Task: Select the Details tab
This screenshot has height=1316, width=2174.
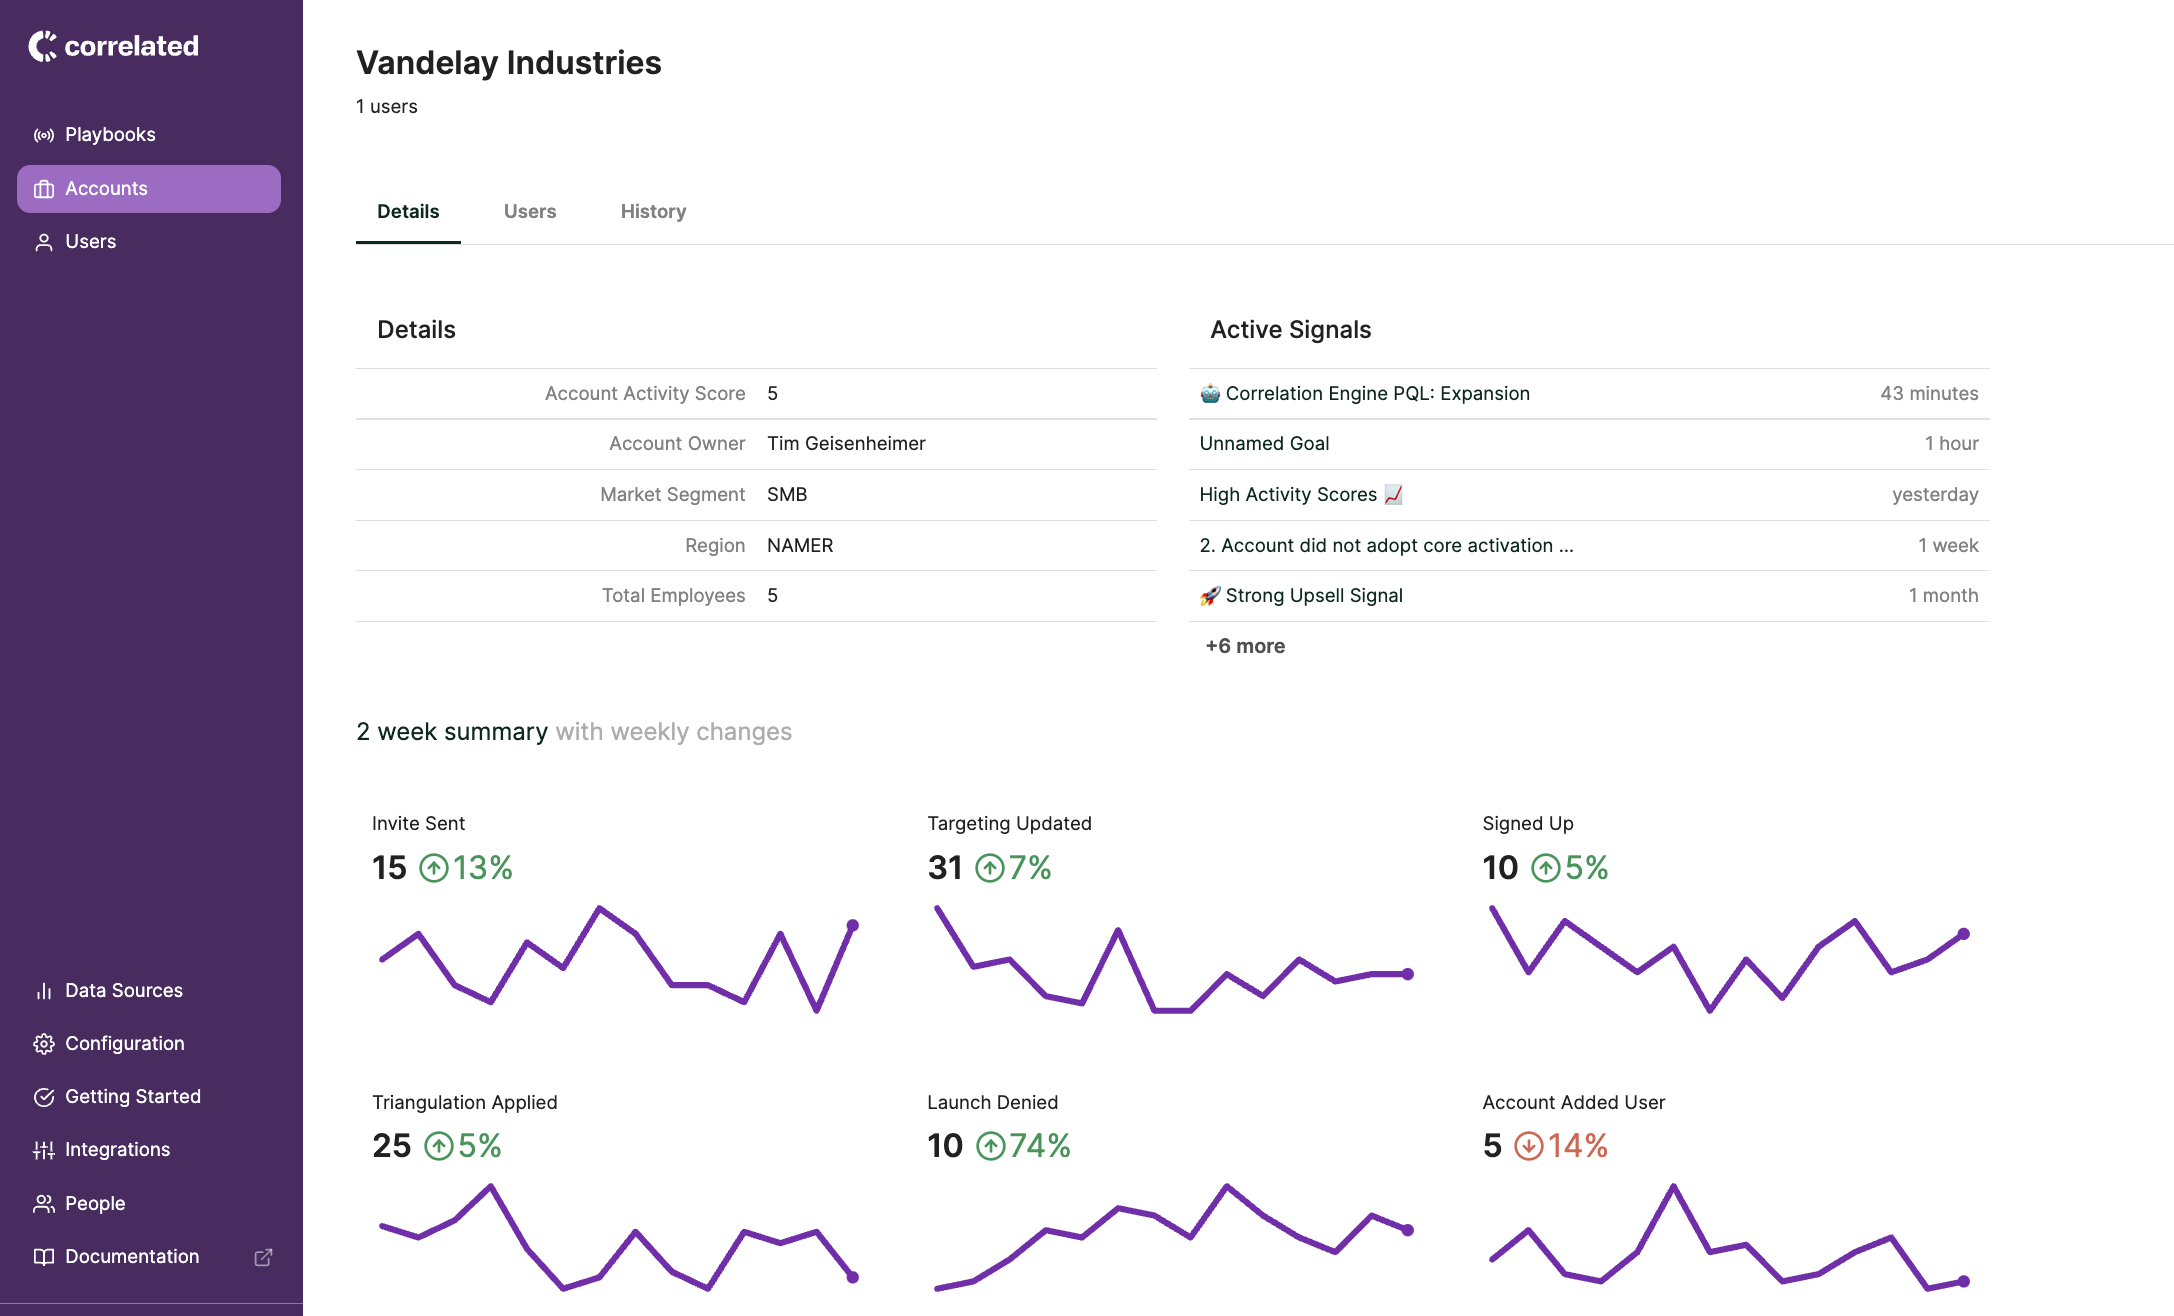Action: pos(408,211)
